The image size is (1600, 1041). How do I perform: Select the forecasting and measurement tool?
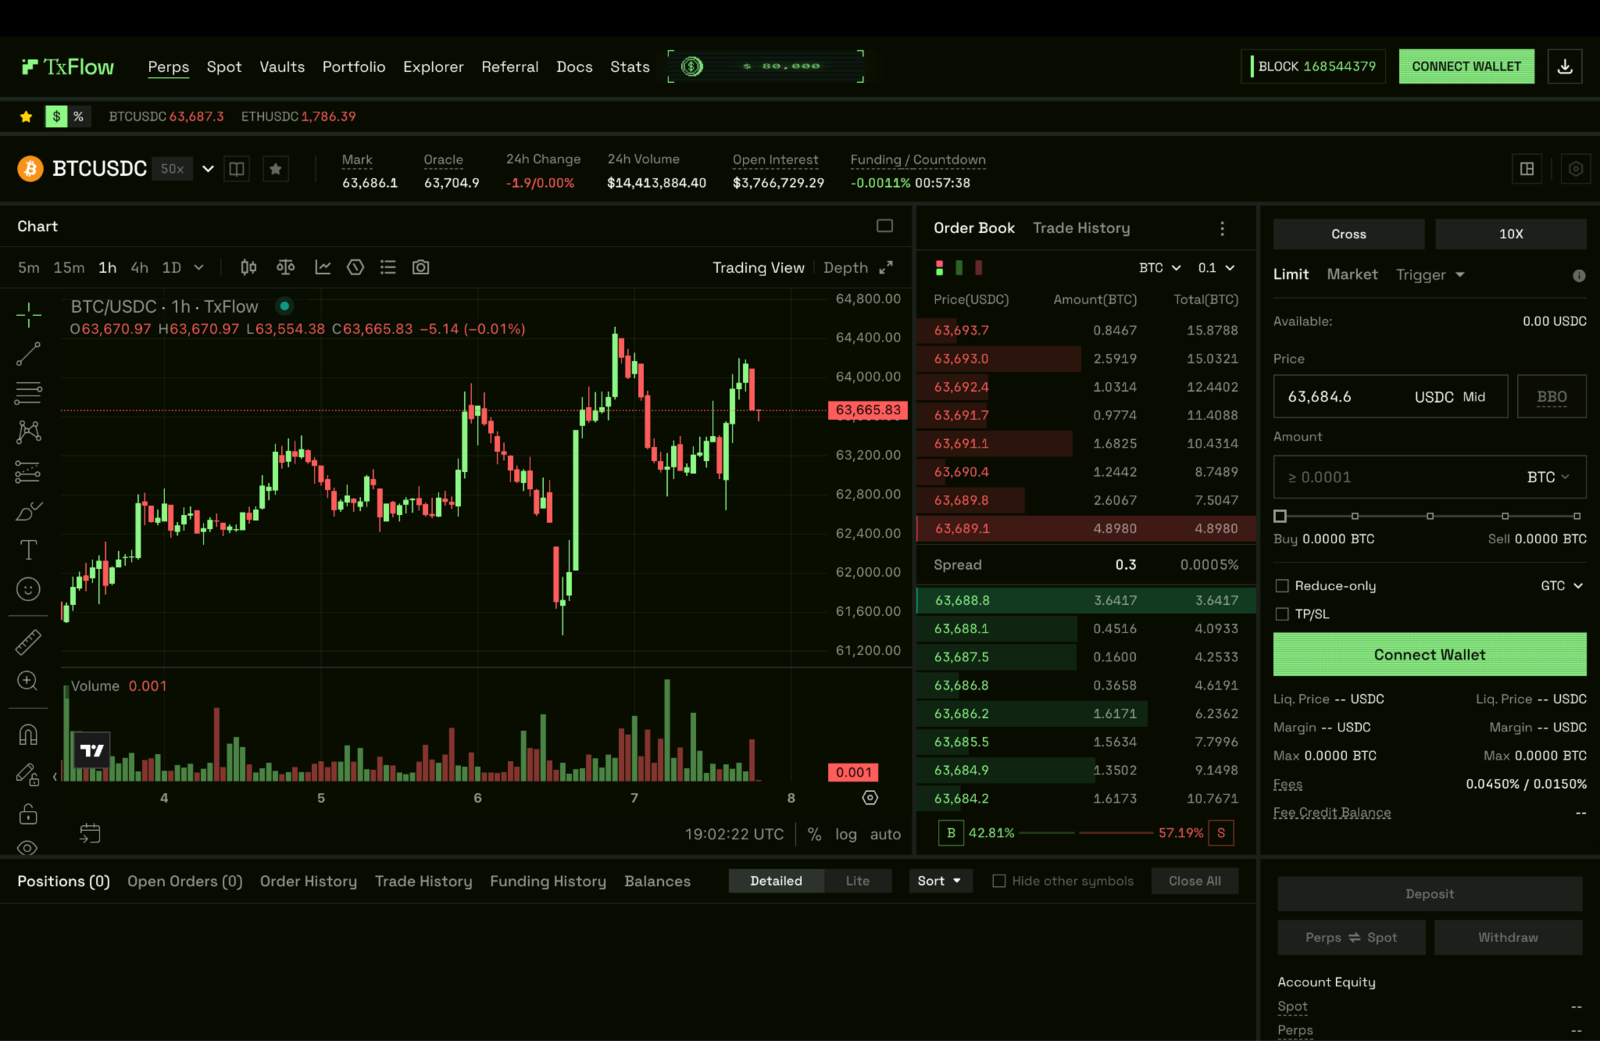click(28, 471)
